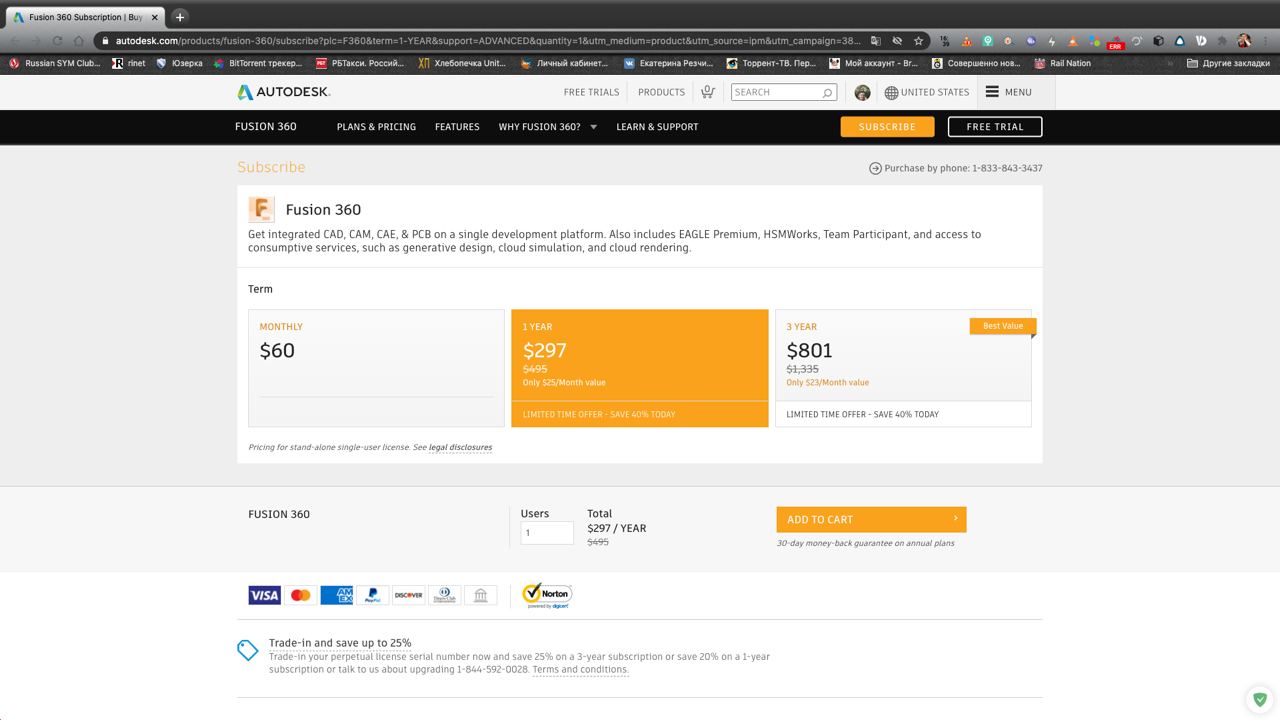Open the user account avatar in header
Screen dimensions: 1280x720
point(862,92)
